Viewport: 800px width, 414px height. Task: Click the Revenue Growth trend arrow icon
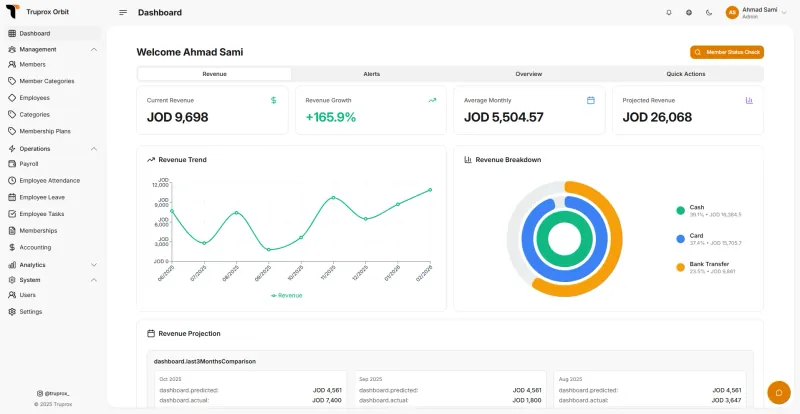(432, 101)
